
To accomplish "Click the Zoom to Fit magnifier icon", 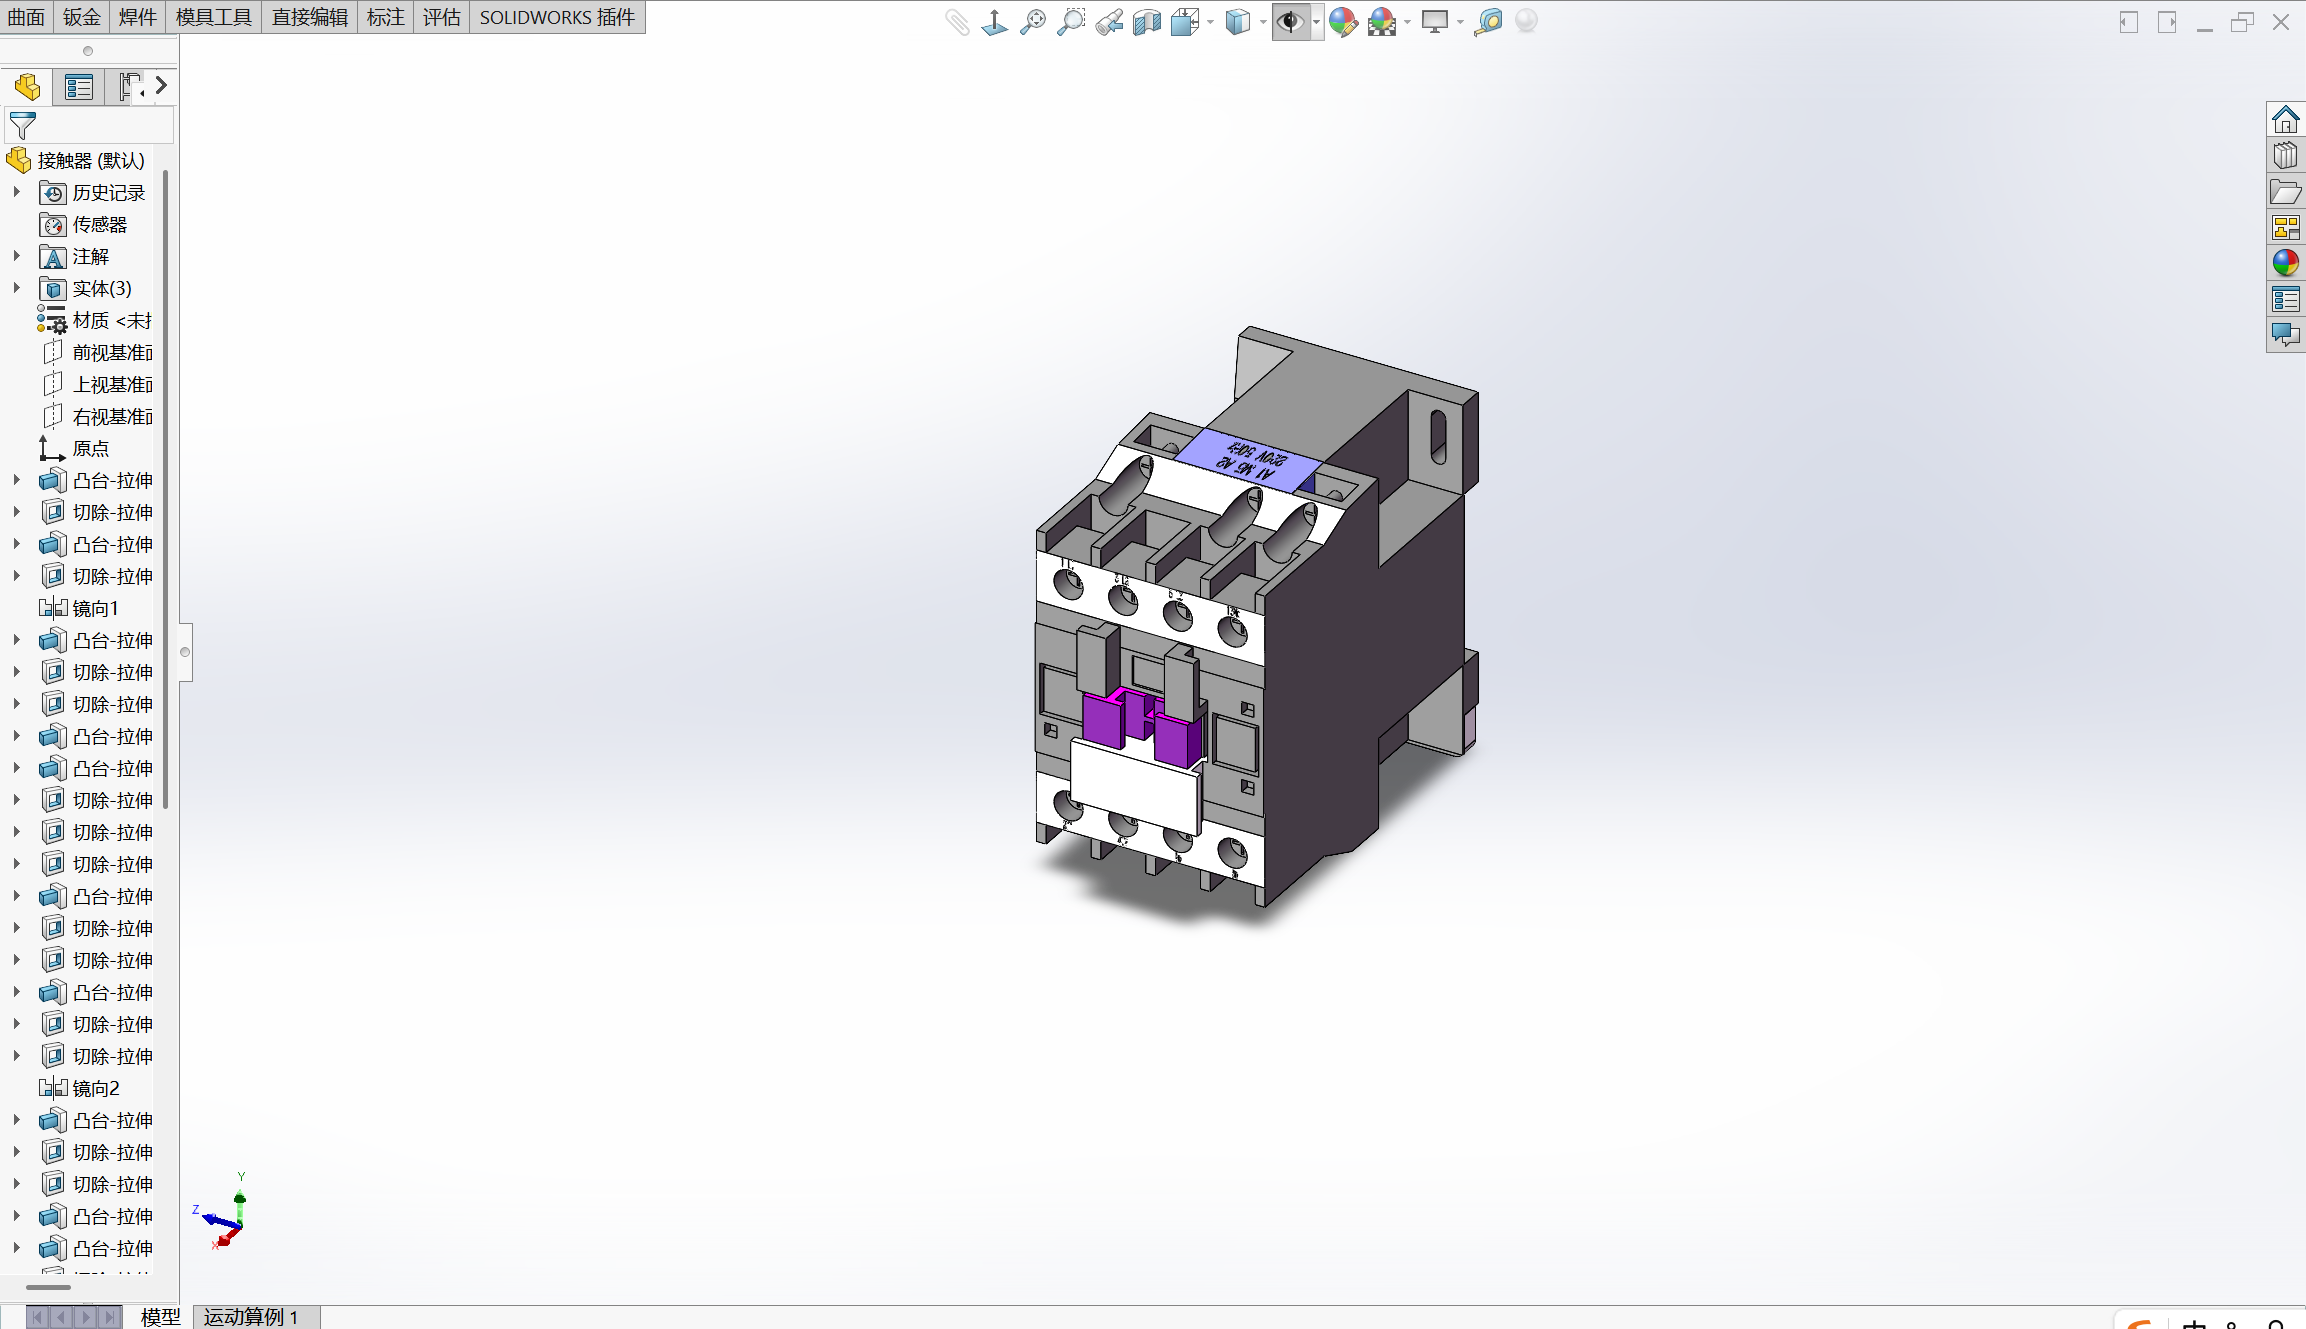I will (1033, 21).
